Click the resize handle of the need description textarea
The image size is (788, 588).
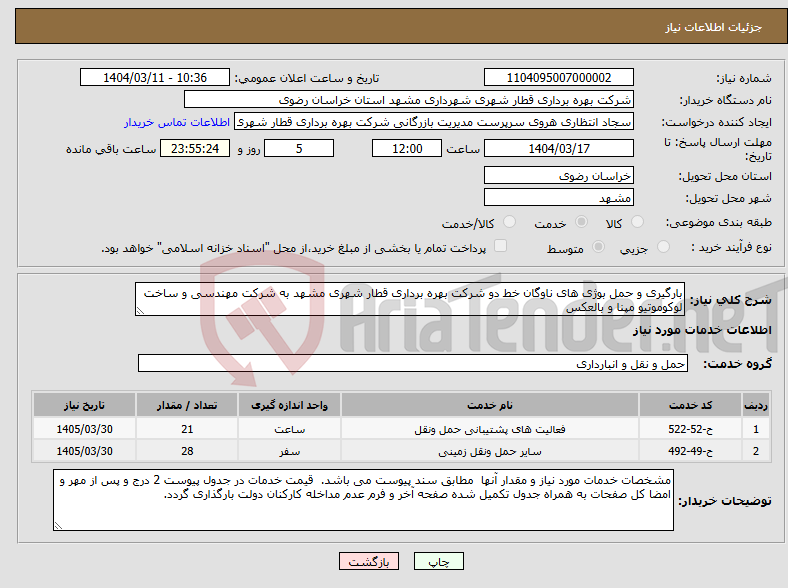pos(140,311)
